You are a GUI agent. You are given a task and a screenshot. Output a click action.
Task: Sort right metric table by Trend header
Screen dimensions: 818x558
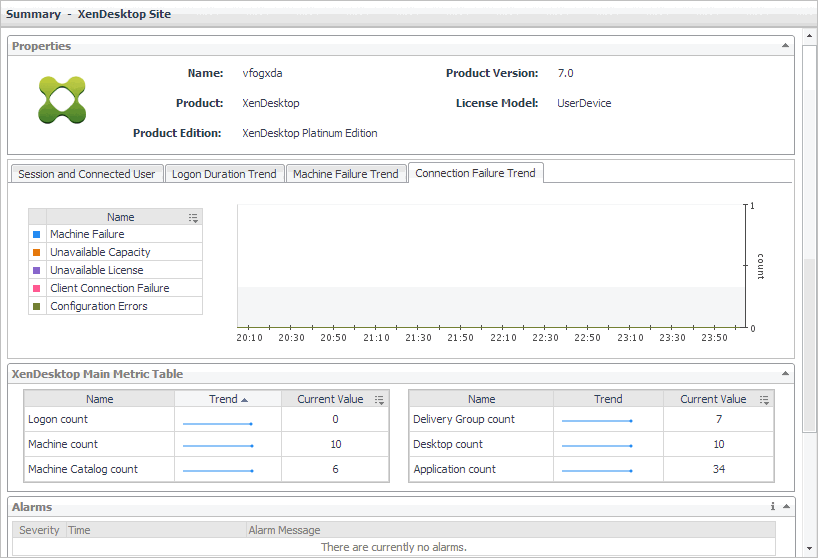(608, 399)
